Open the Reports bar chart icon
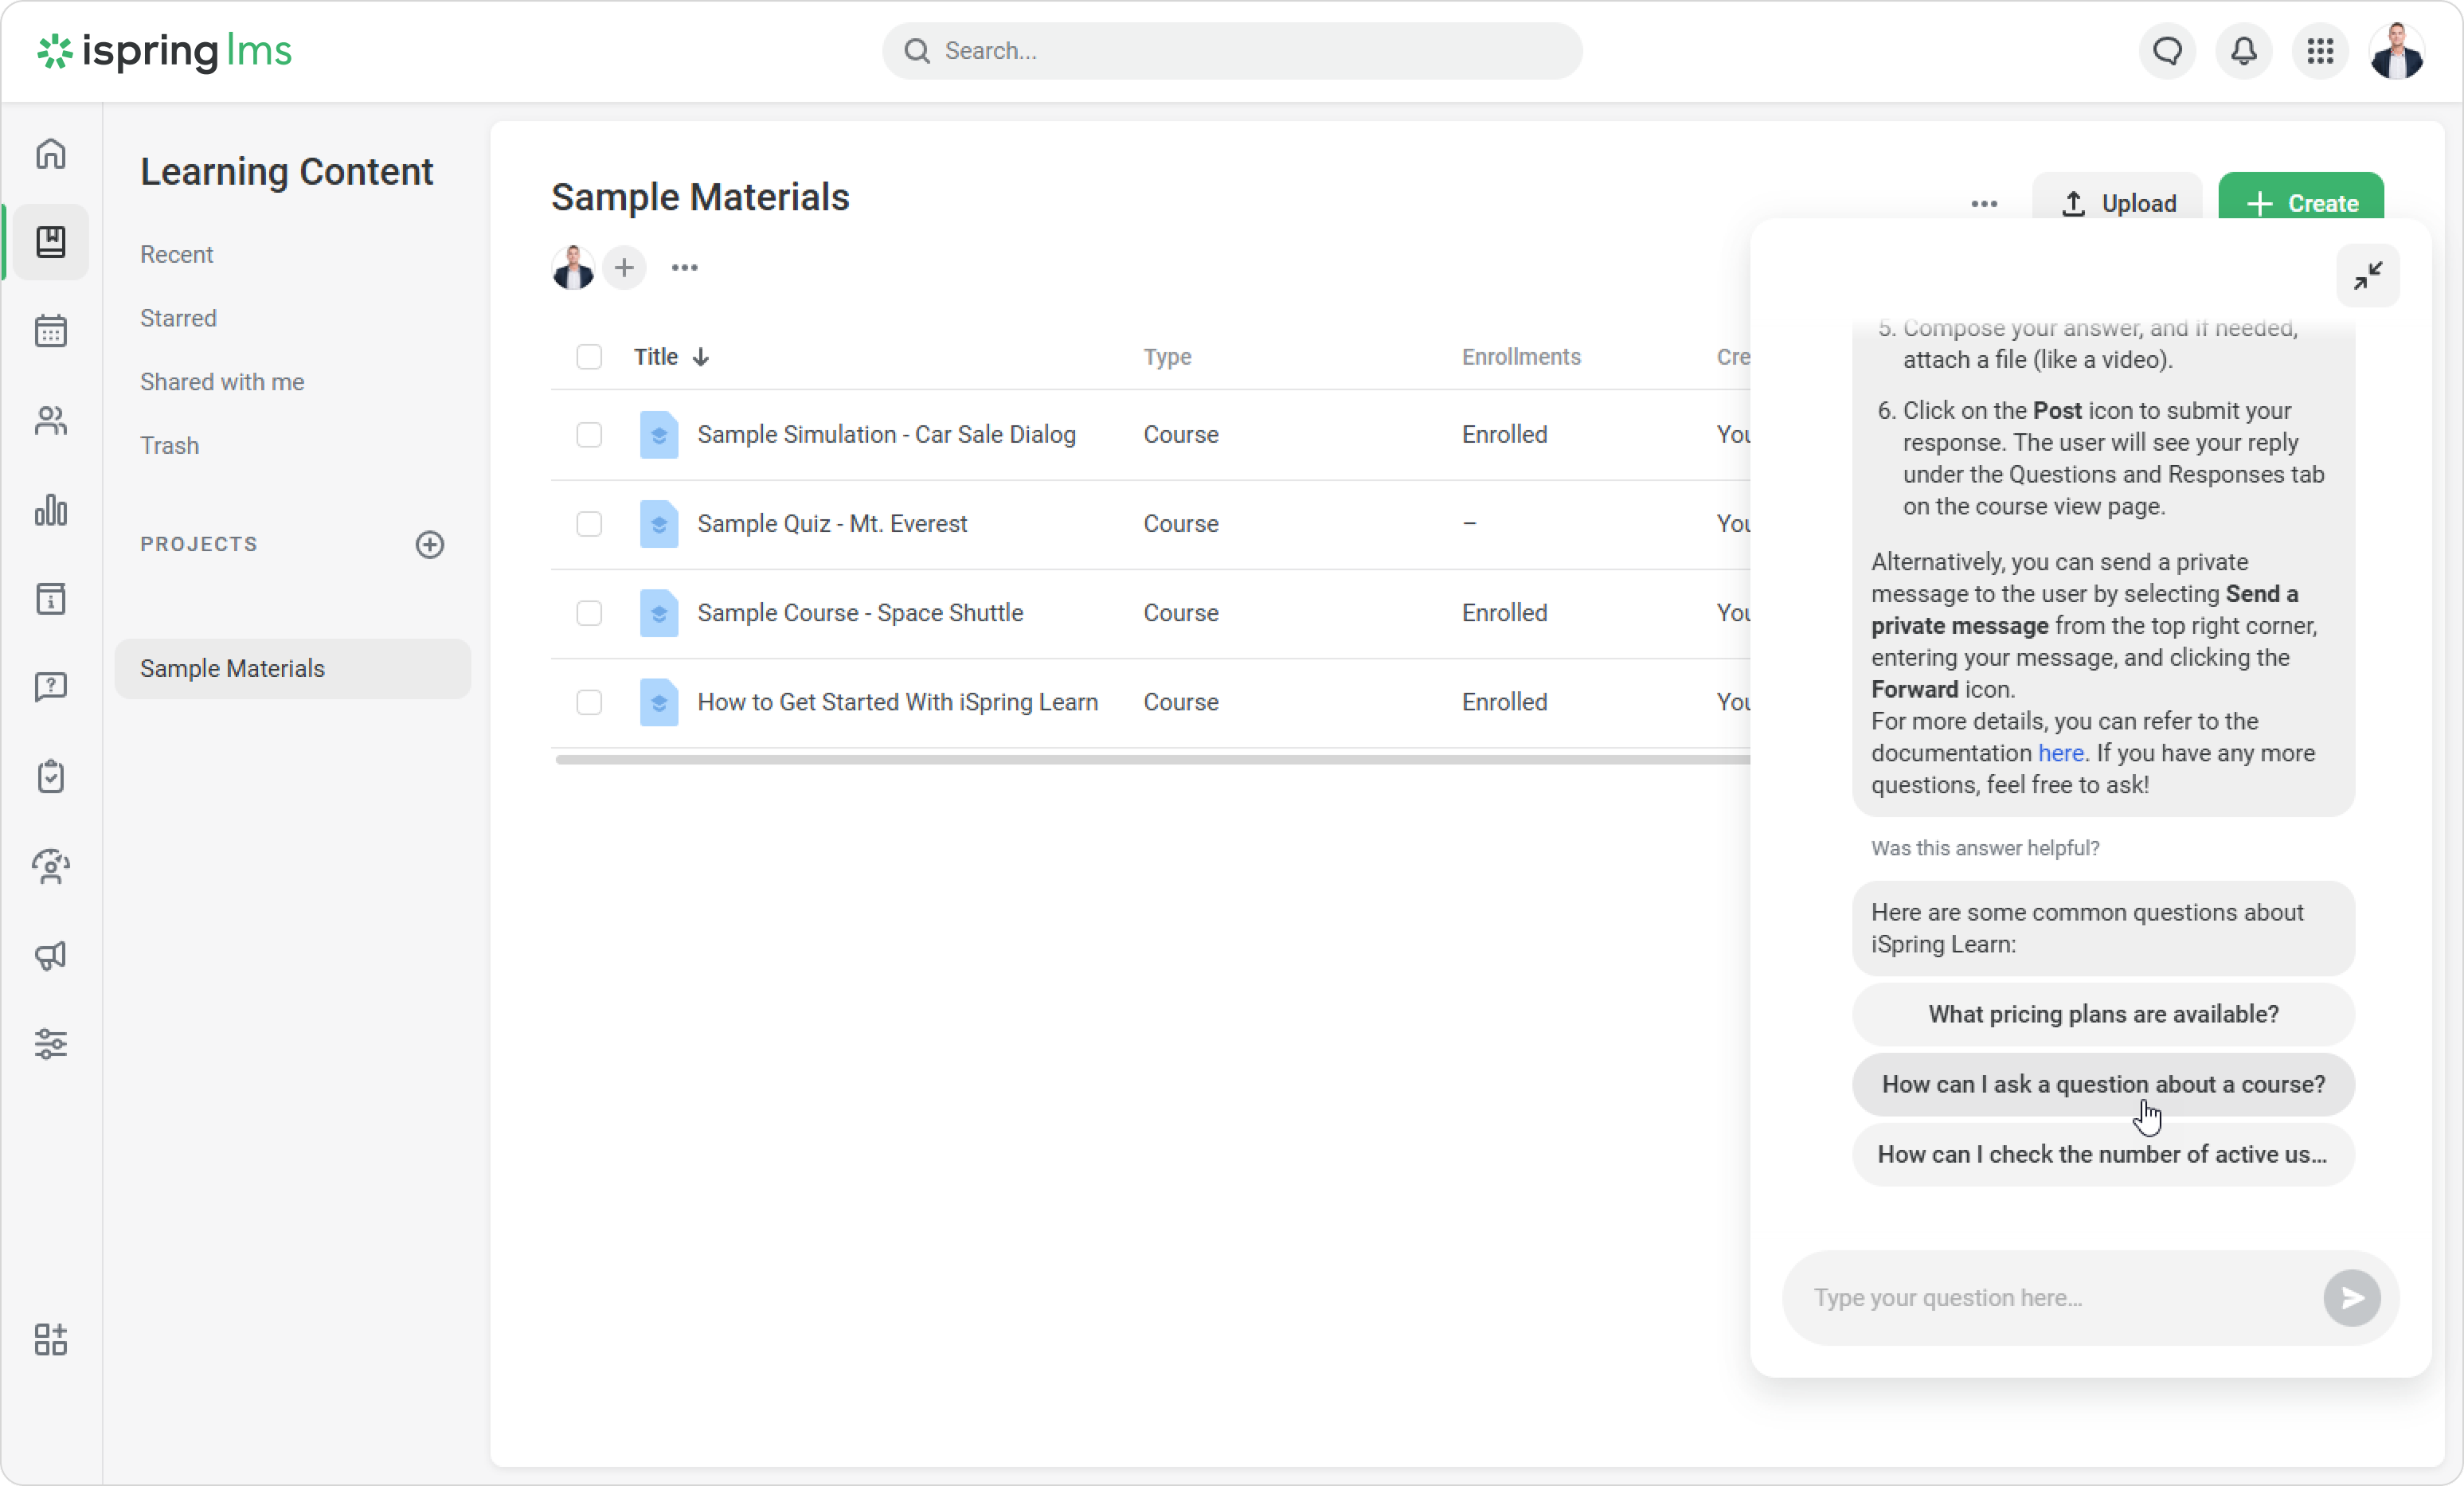 point(51,510)
